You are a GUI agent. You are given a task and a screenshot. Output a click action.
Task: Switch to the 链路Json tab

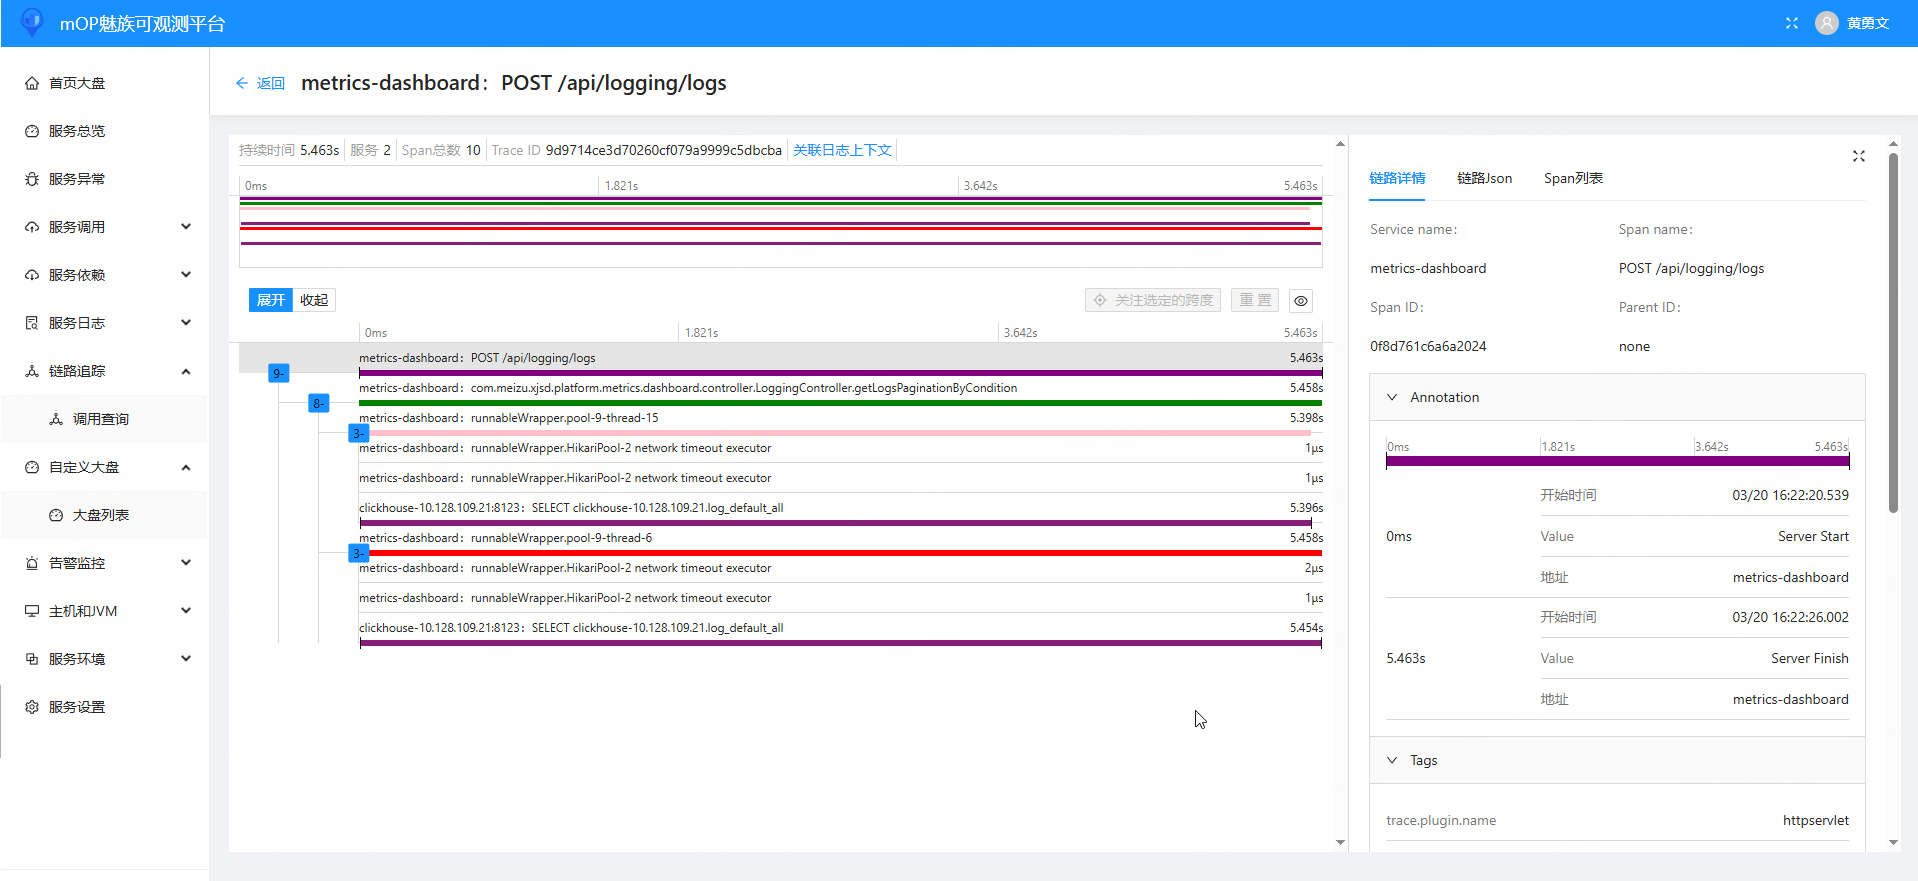pos(1484,178)
